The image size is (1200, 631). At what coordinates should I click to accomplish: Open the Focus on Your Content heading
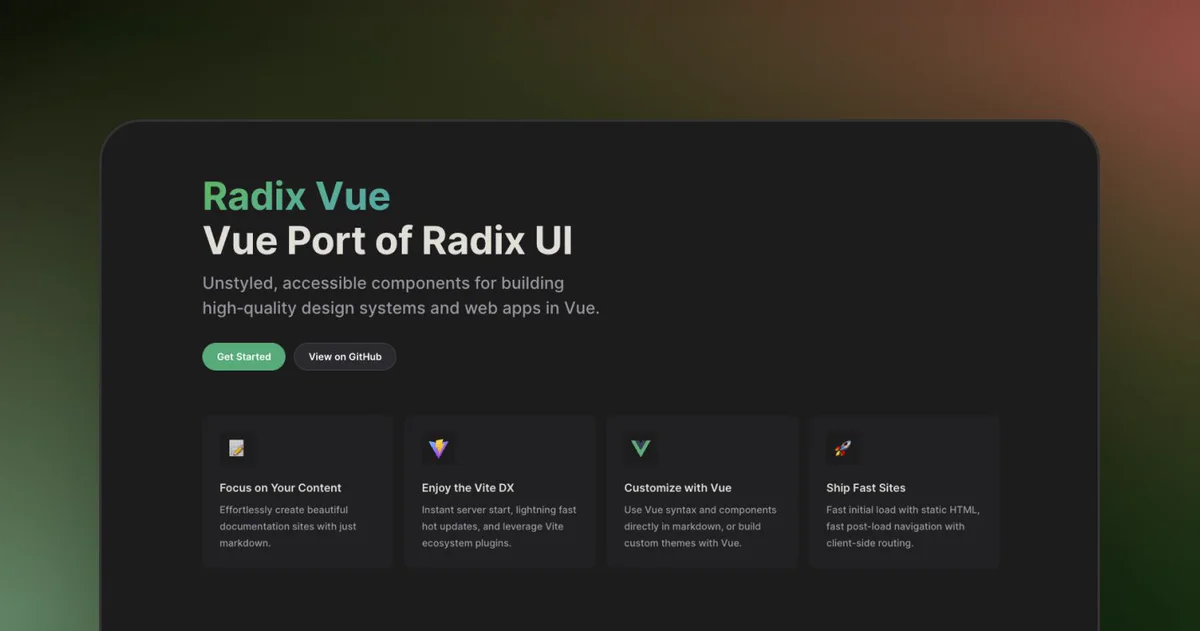(x=281, y=488)
